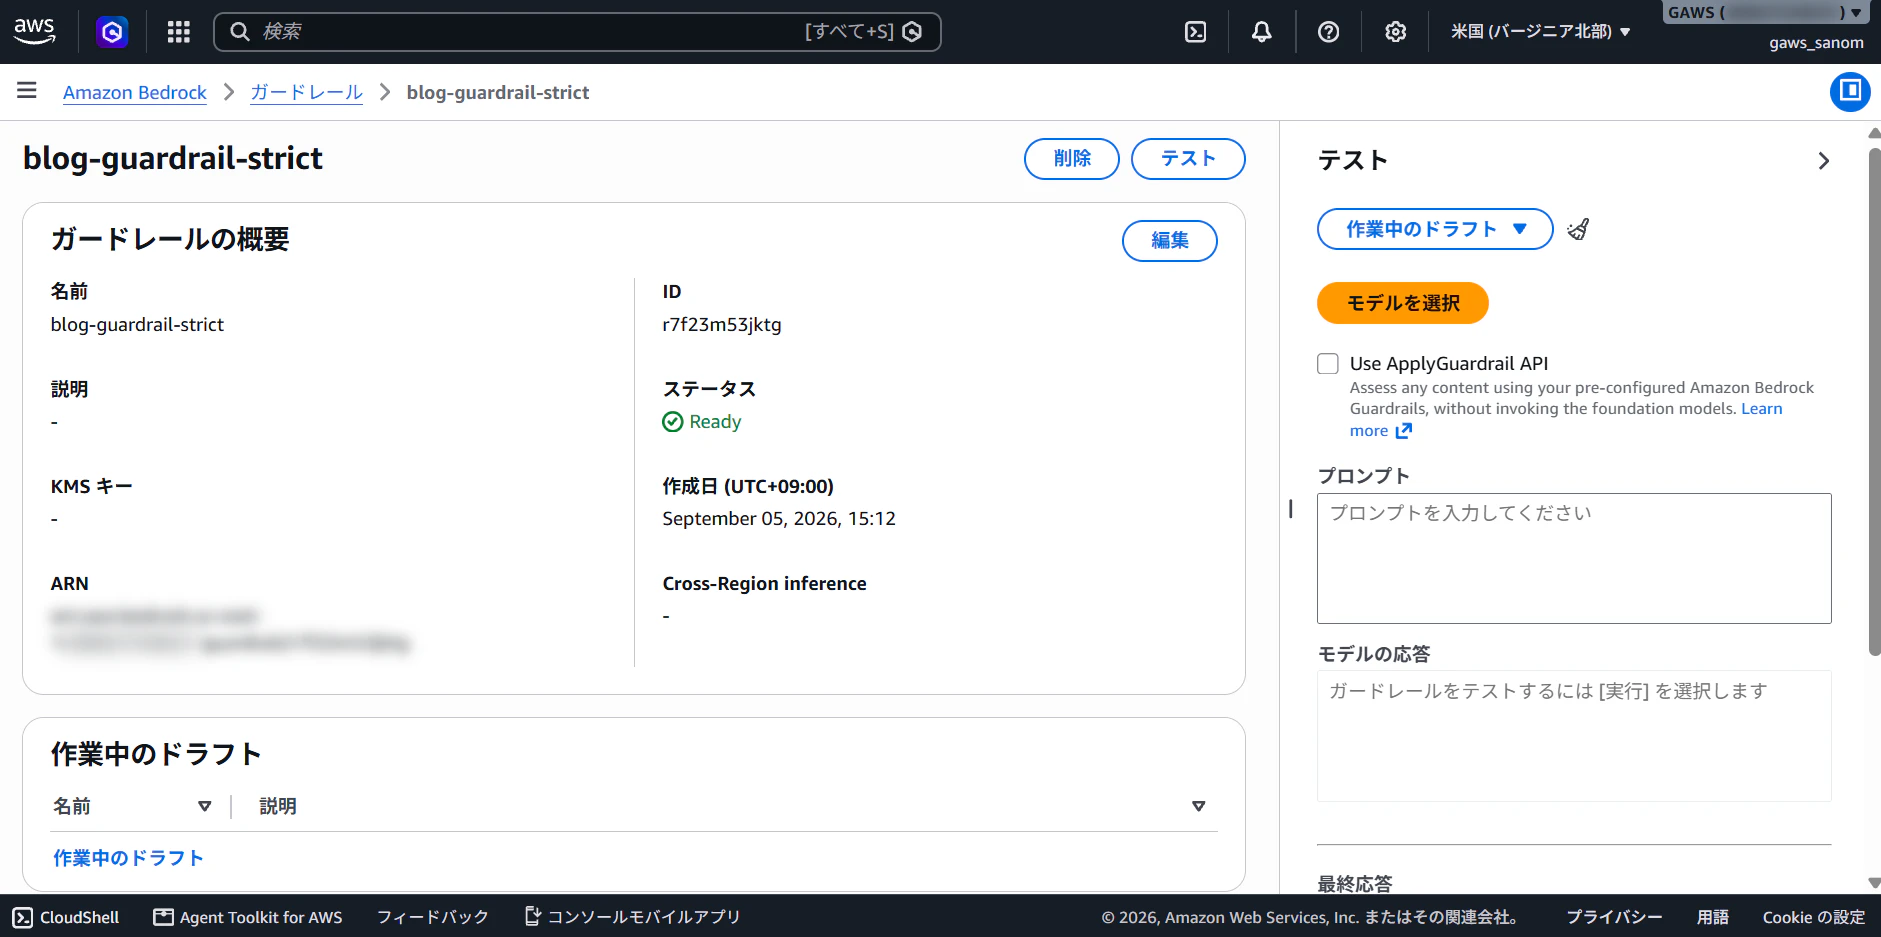This screenshot has width=1881, height=937.
Task: Click the test panel vertical scrollbar
Action: click(x=1874, y=400)
